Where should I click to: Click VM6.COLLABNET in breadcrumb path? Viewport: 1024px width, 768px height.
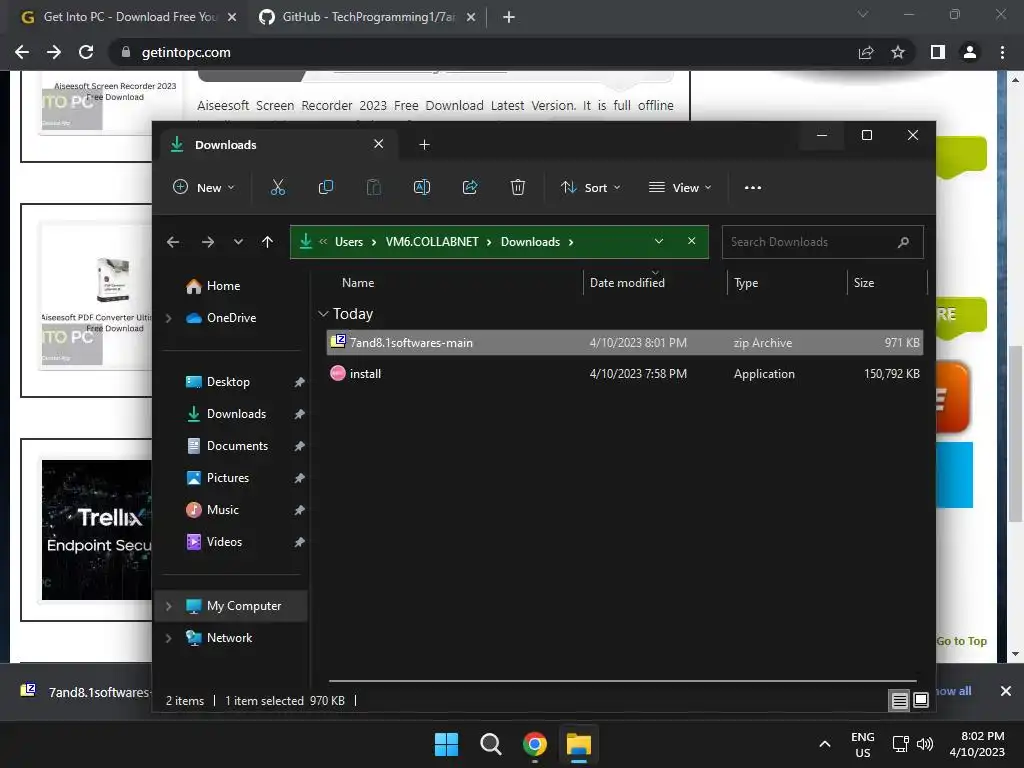pos(432,242)
